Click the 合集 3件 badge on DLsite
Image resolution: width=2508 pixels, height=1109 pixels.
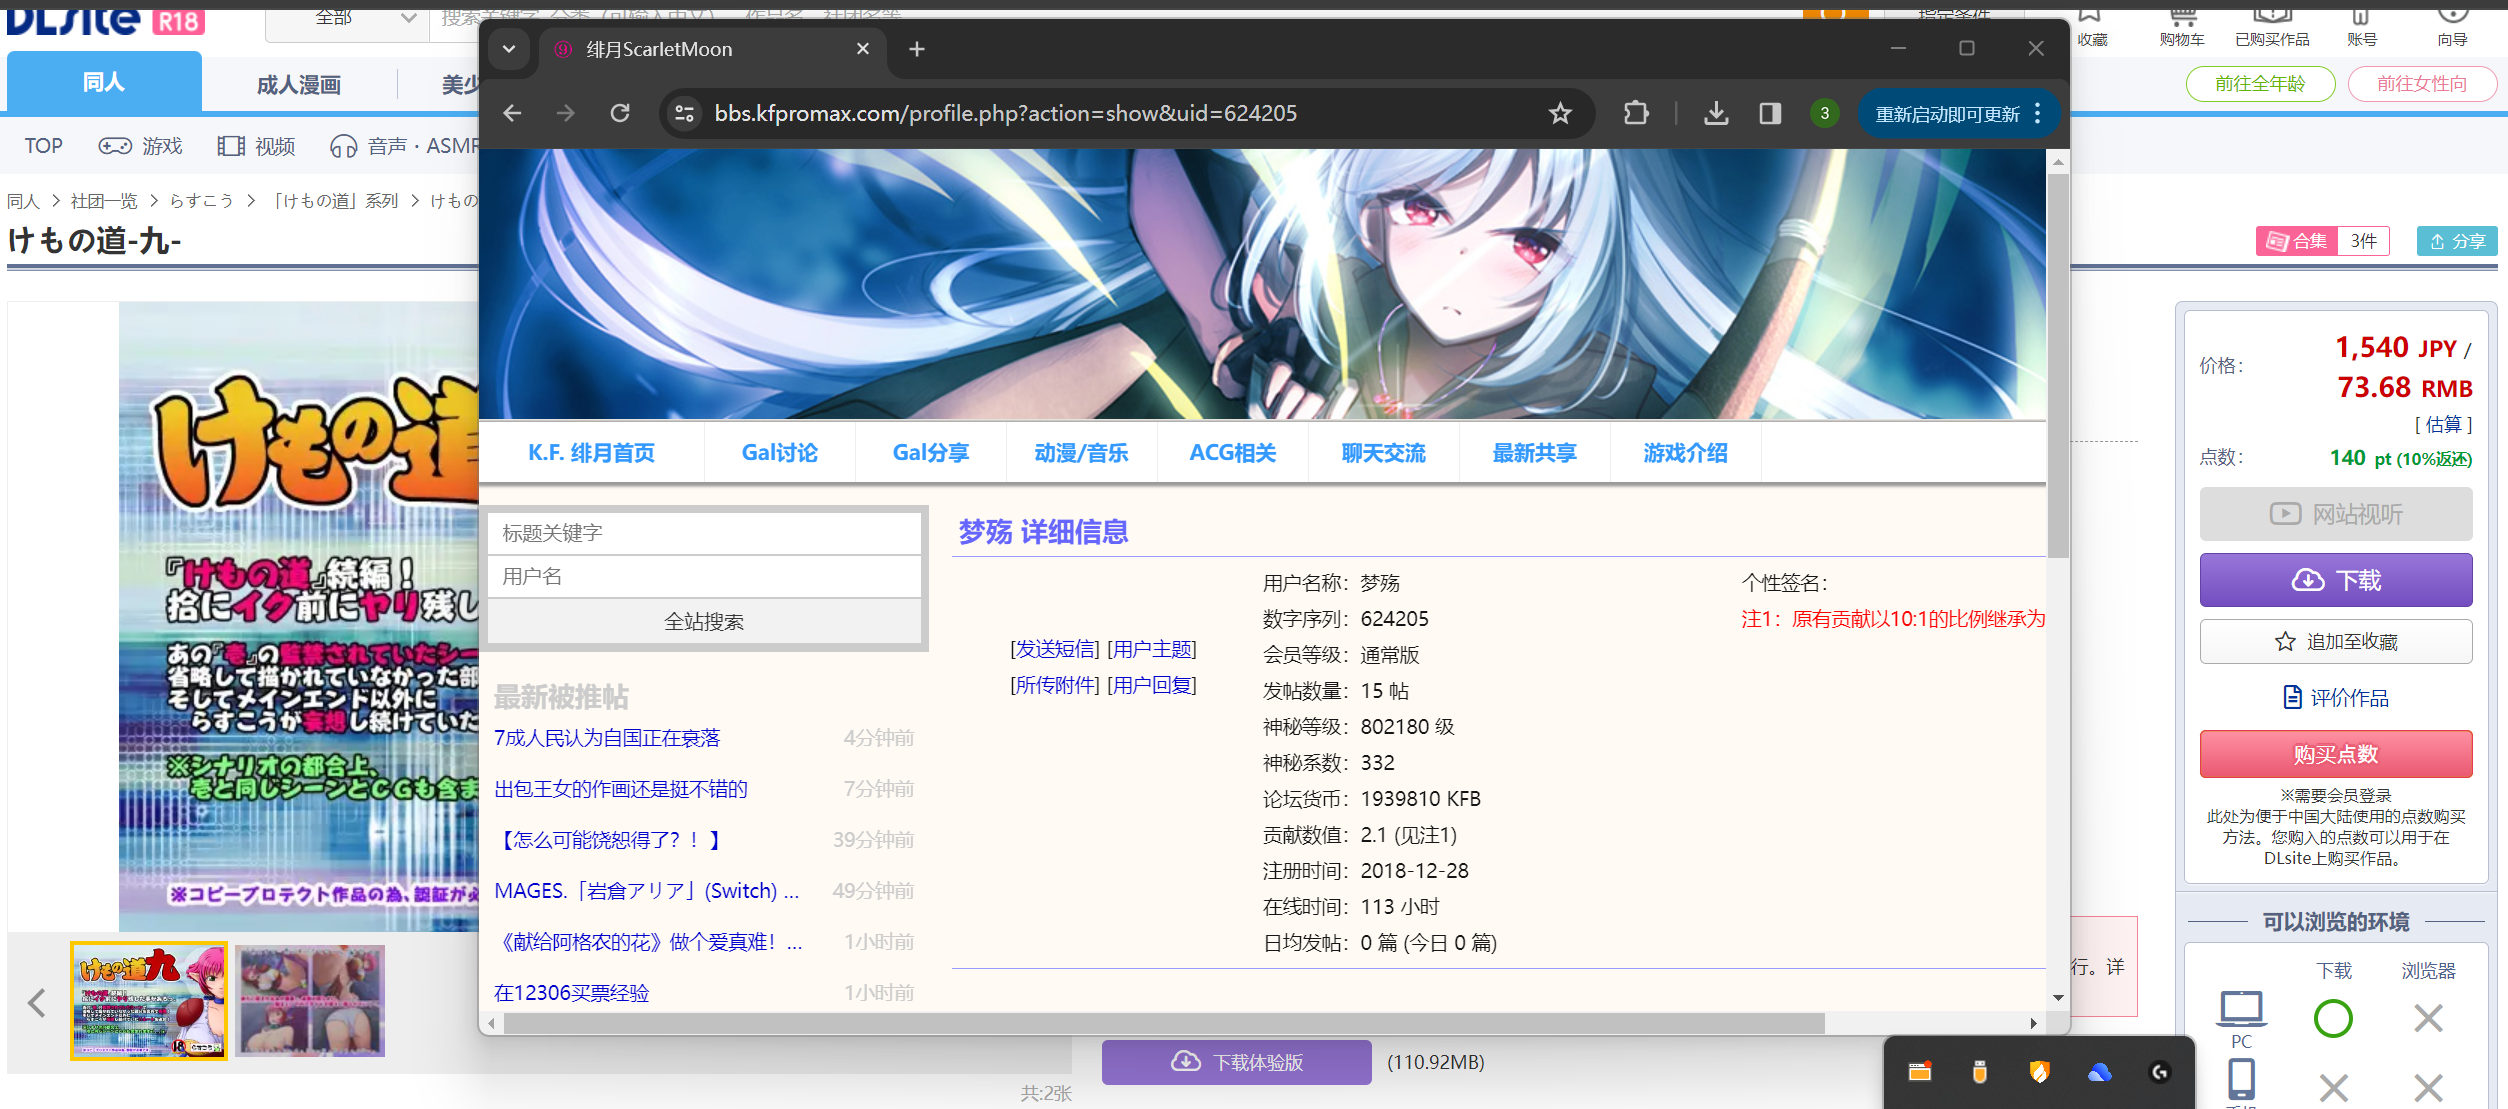2322,241
